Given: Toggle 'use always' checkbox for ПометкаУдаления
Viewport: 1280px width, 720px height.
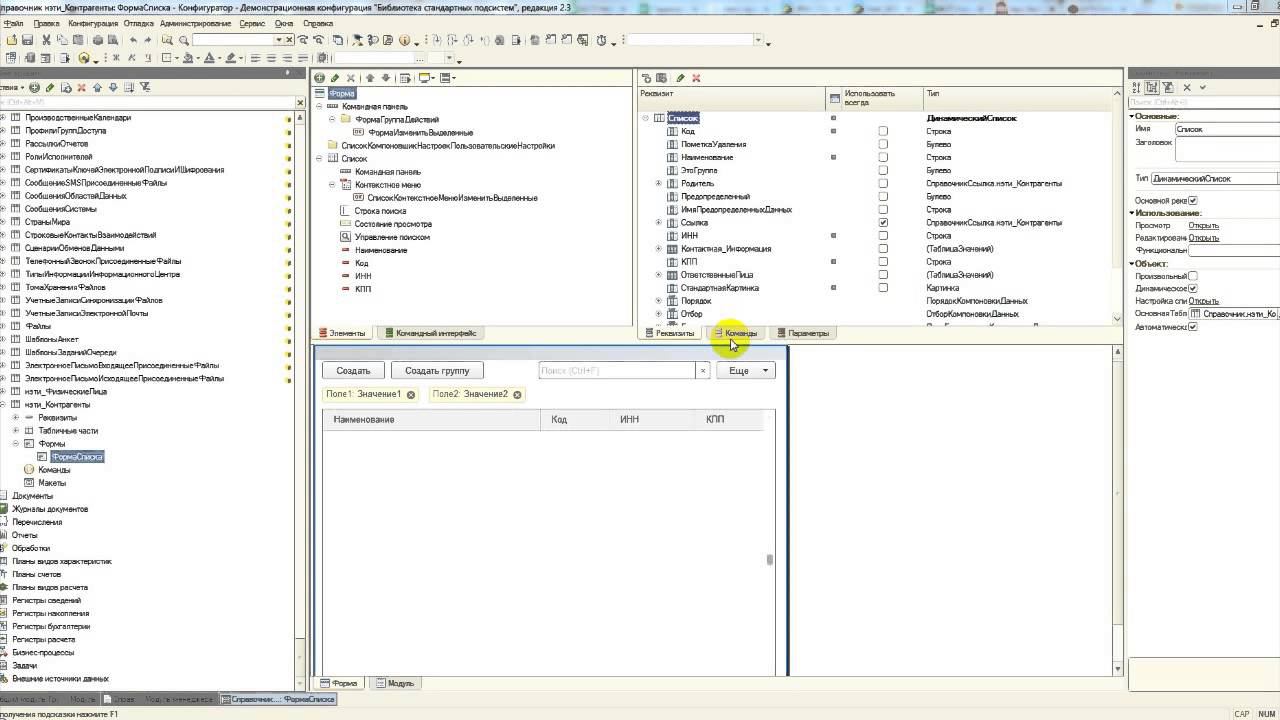Looking at the screenshot, I should [x=883, y=144].
